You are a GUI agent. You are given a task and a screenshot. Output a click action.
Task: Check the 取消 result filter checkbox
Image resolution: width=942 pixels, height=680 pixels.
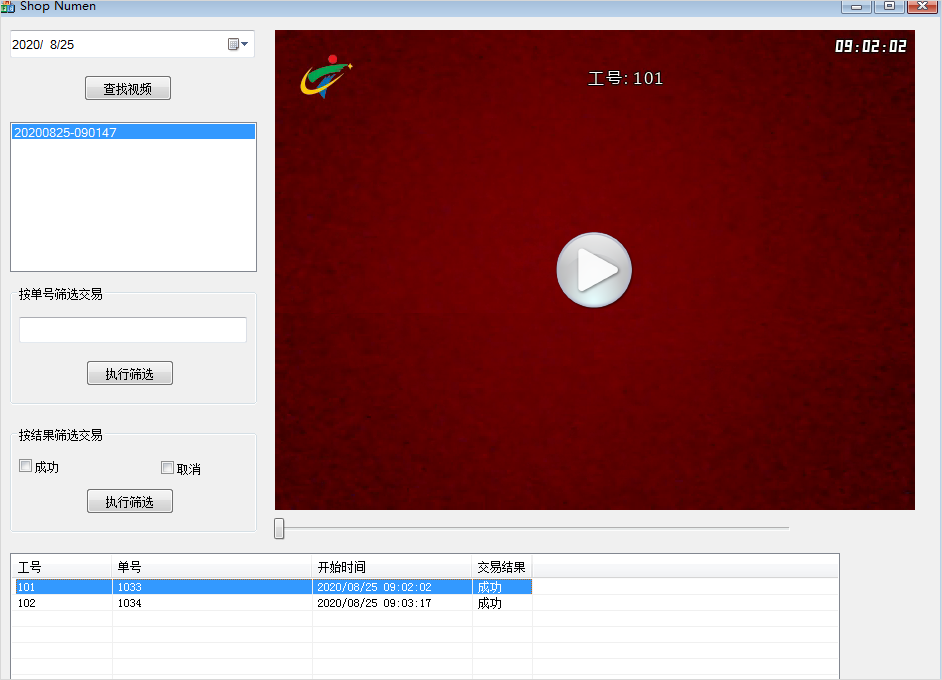[168, 467]
